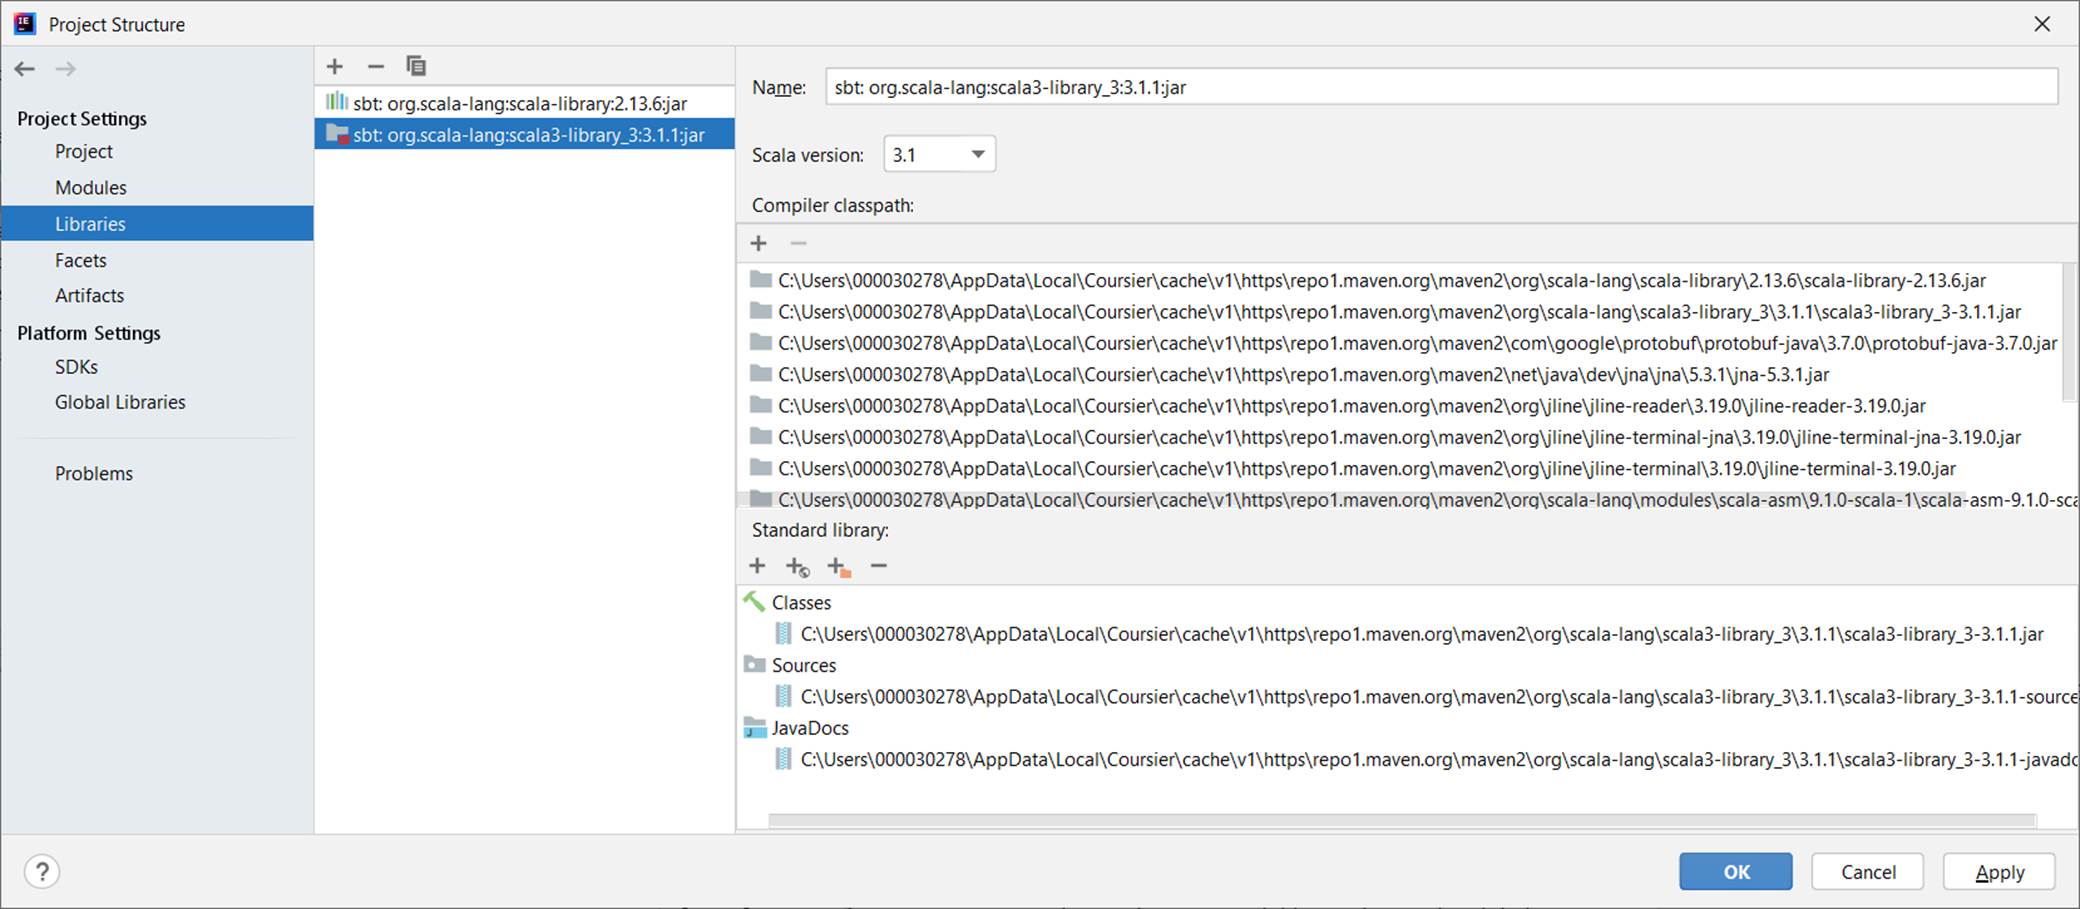Click the horizontal scrollbar under library roots

coord(1400,821)
